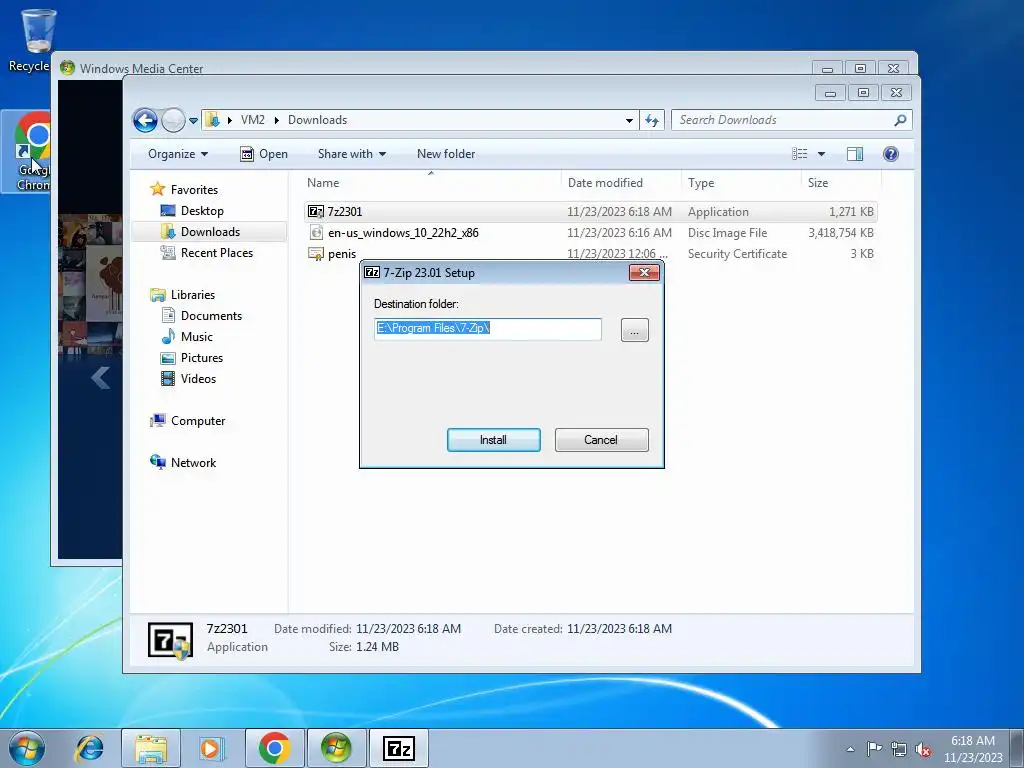The width and height of the screenshot is (1024, 768).
Task: Open Google Chrome from taskbar
Action: [274, 748]
